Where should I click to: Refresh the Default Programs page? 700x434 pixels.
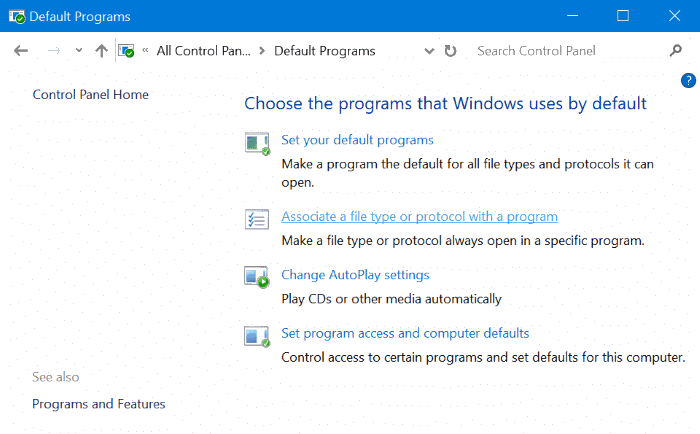(450, 51)
